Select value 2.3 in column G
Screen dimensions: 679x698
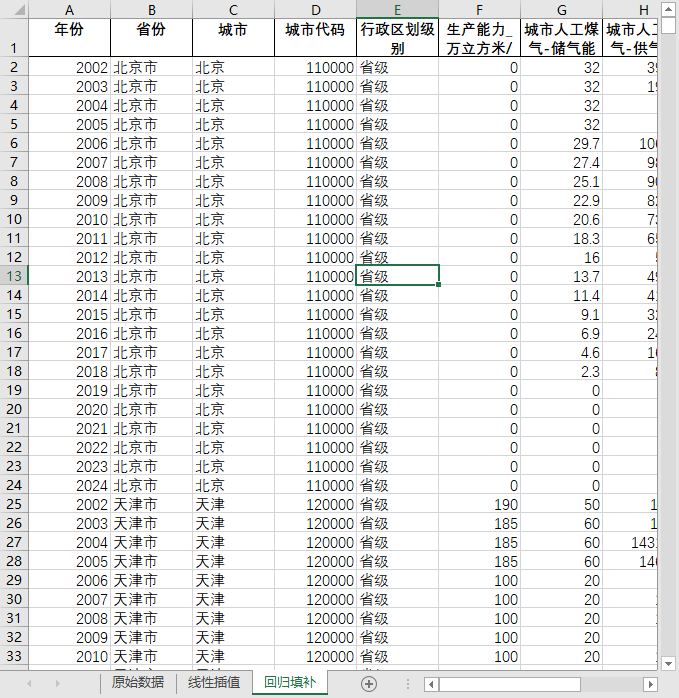[561, 371]
